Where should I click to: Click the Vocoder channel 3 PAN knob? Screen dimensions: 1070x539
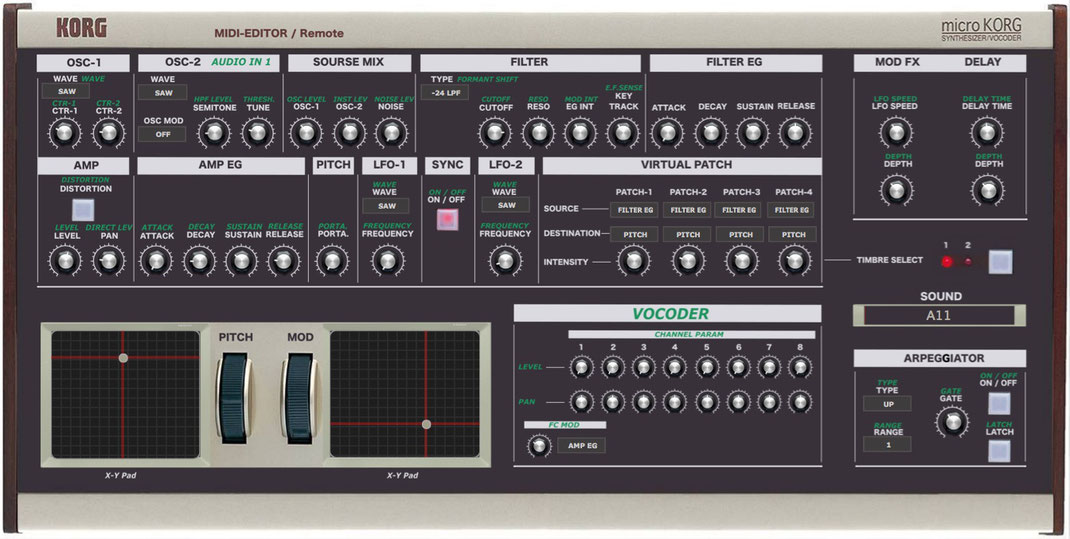(644, 402)
